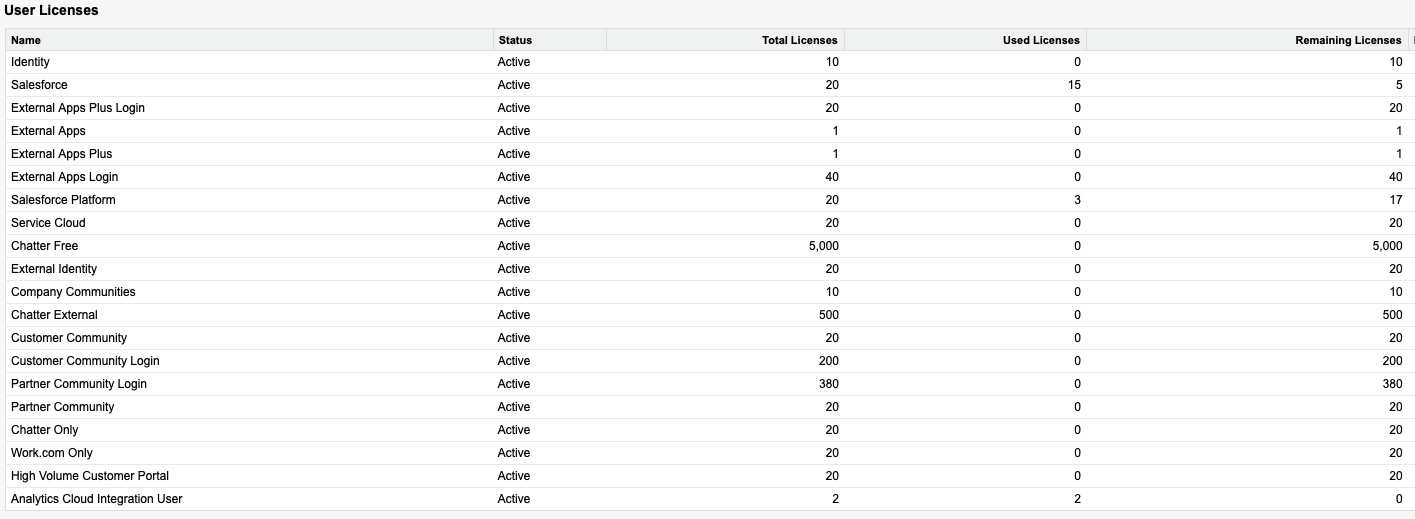The height and width of the screenshot is (519, 1415).
Task: Click the Used Licenses value for Salesforce
Action: click(1074, 85)
